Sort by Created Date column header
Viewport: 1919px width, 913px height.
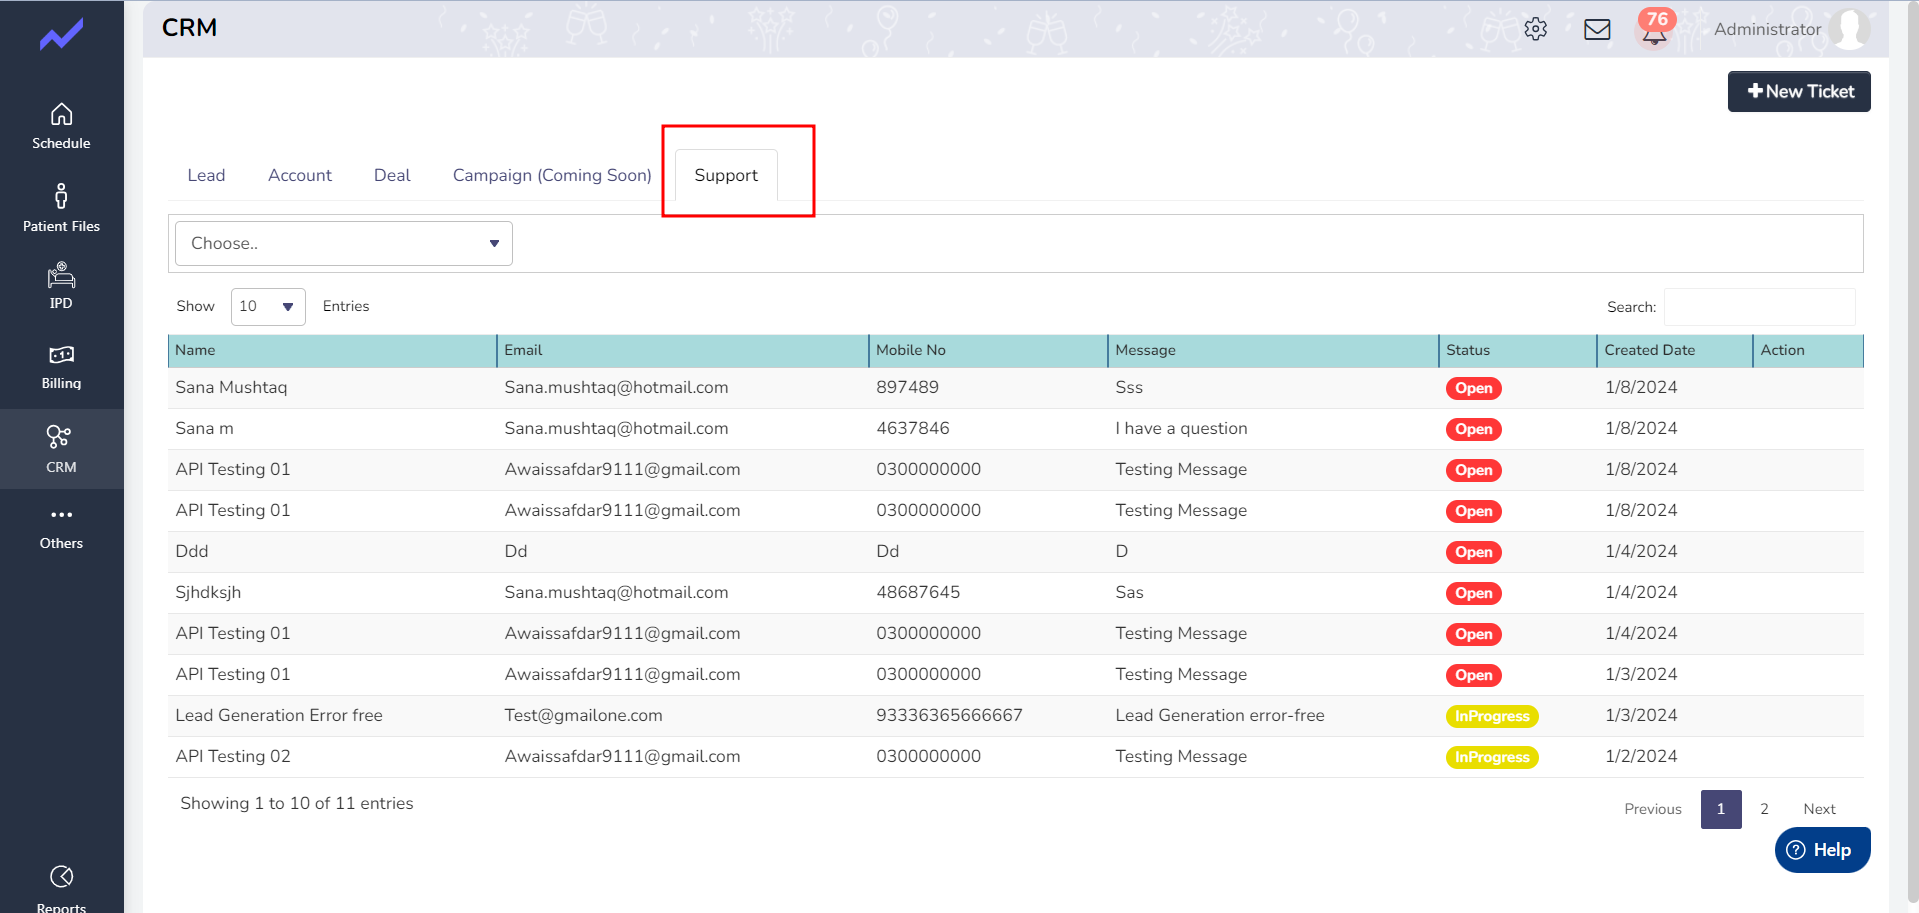1675,350
